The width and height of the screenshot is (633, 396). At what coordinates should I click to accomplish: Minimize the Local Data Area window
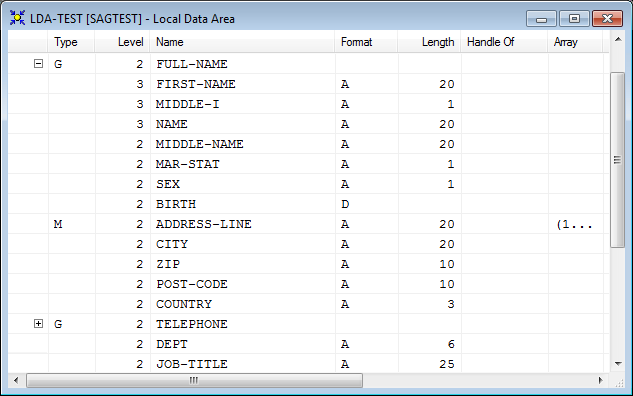[541, 19]
